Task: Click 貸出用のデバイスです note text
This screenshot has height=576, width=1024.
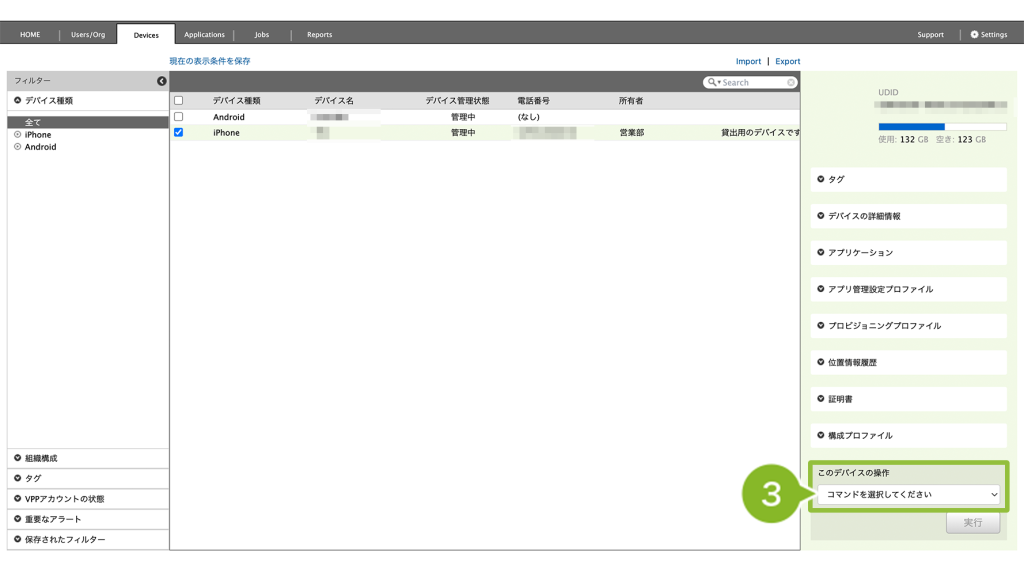Action: (760, 133)
